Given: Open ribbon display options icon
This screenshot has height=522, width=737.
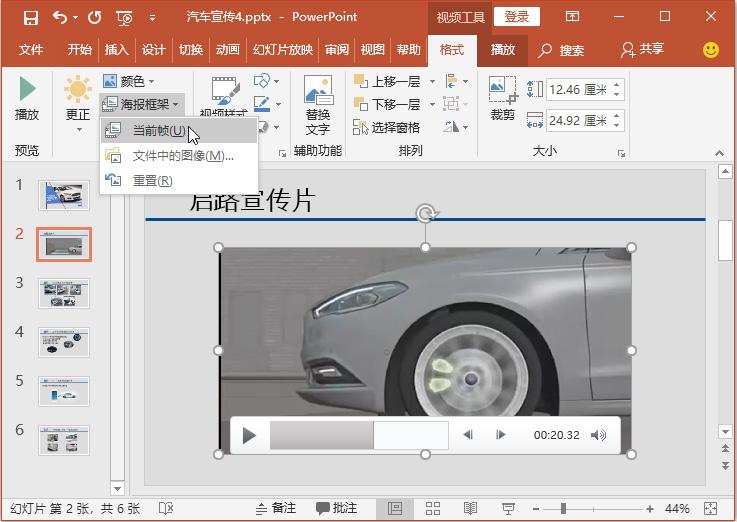Looking at the screenshot, I should coord(572,17).
